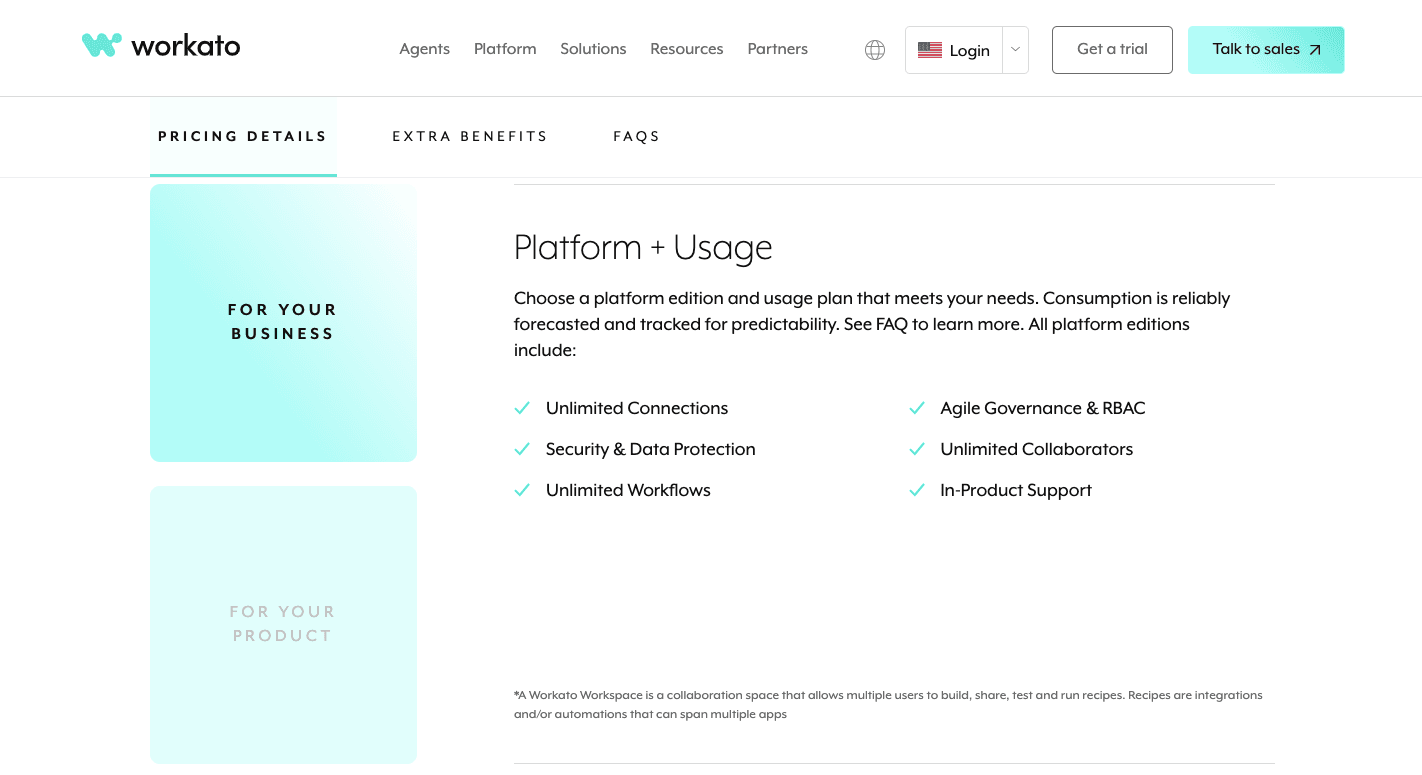Open the Platform navigation menu
1422x775 pixels.
505,49
